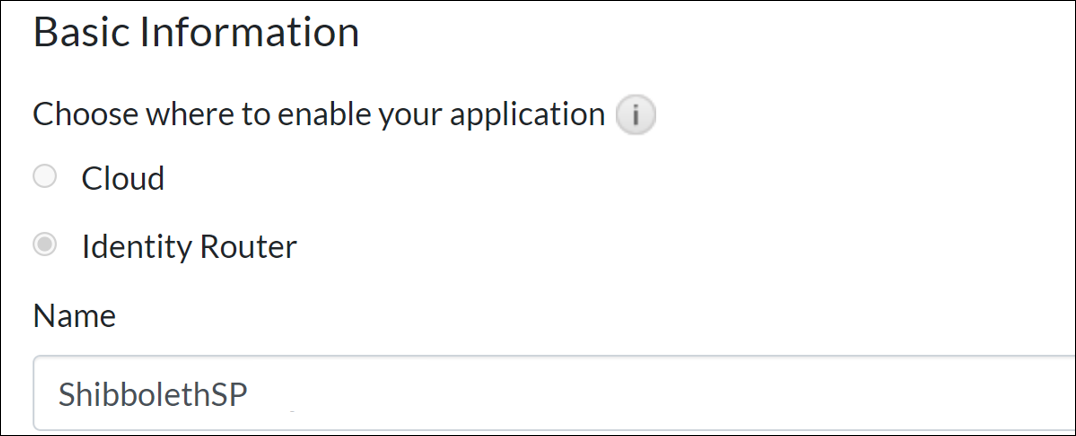Click empty space at right of Name field
The height and width of the screenshot is (436, 1076).
(x=900, y=394)
